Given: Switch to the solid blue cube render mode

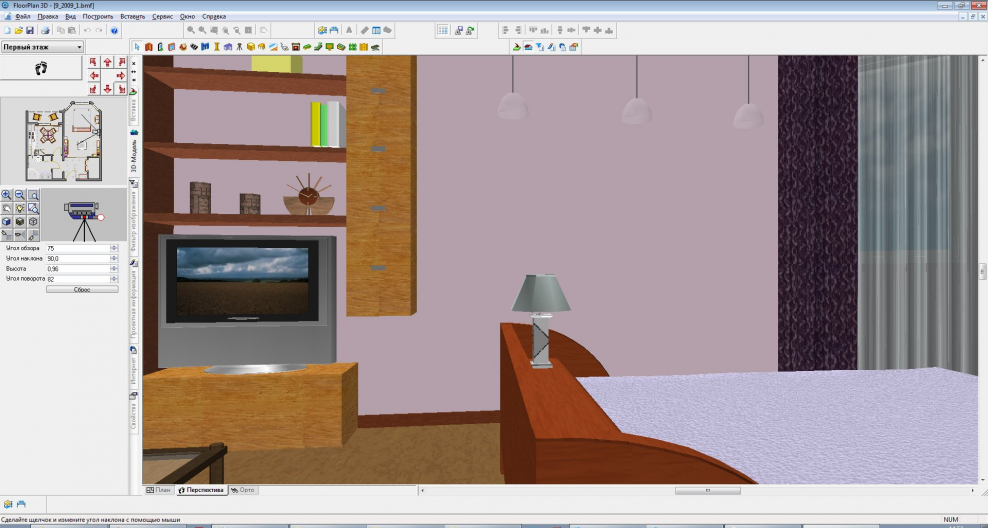Looking at the screenshot, I should (x=6, y=222).
